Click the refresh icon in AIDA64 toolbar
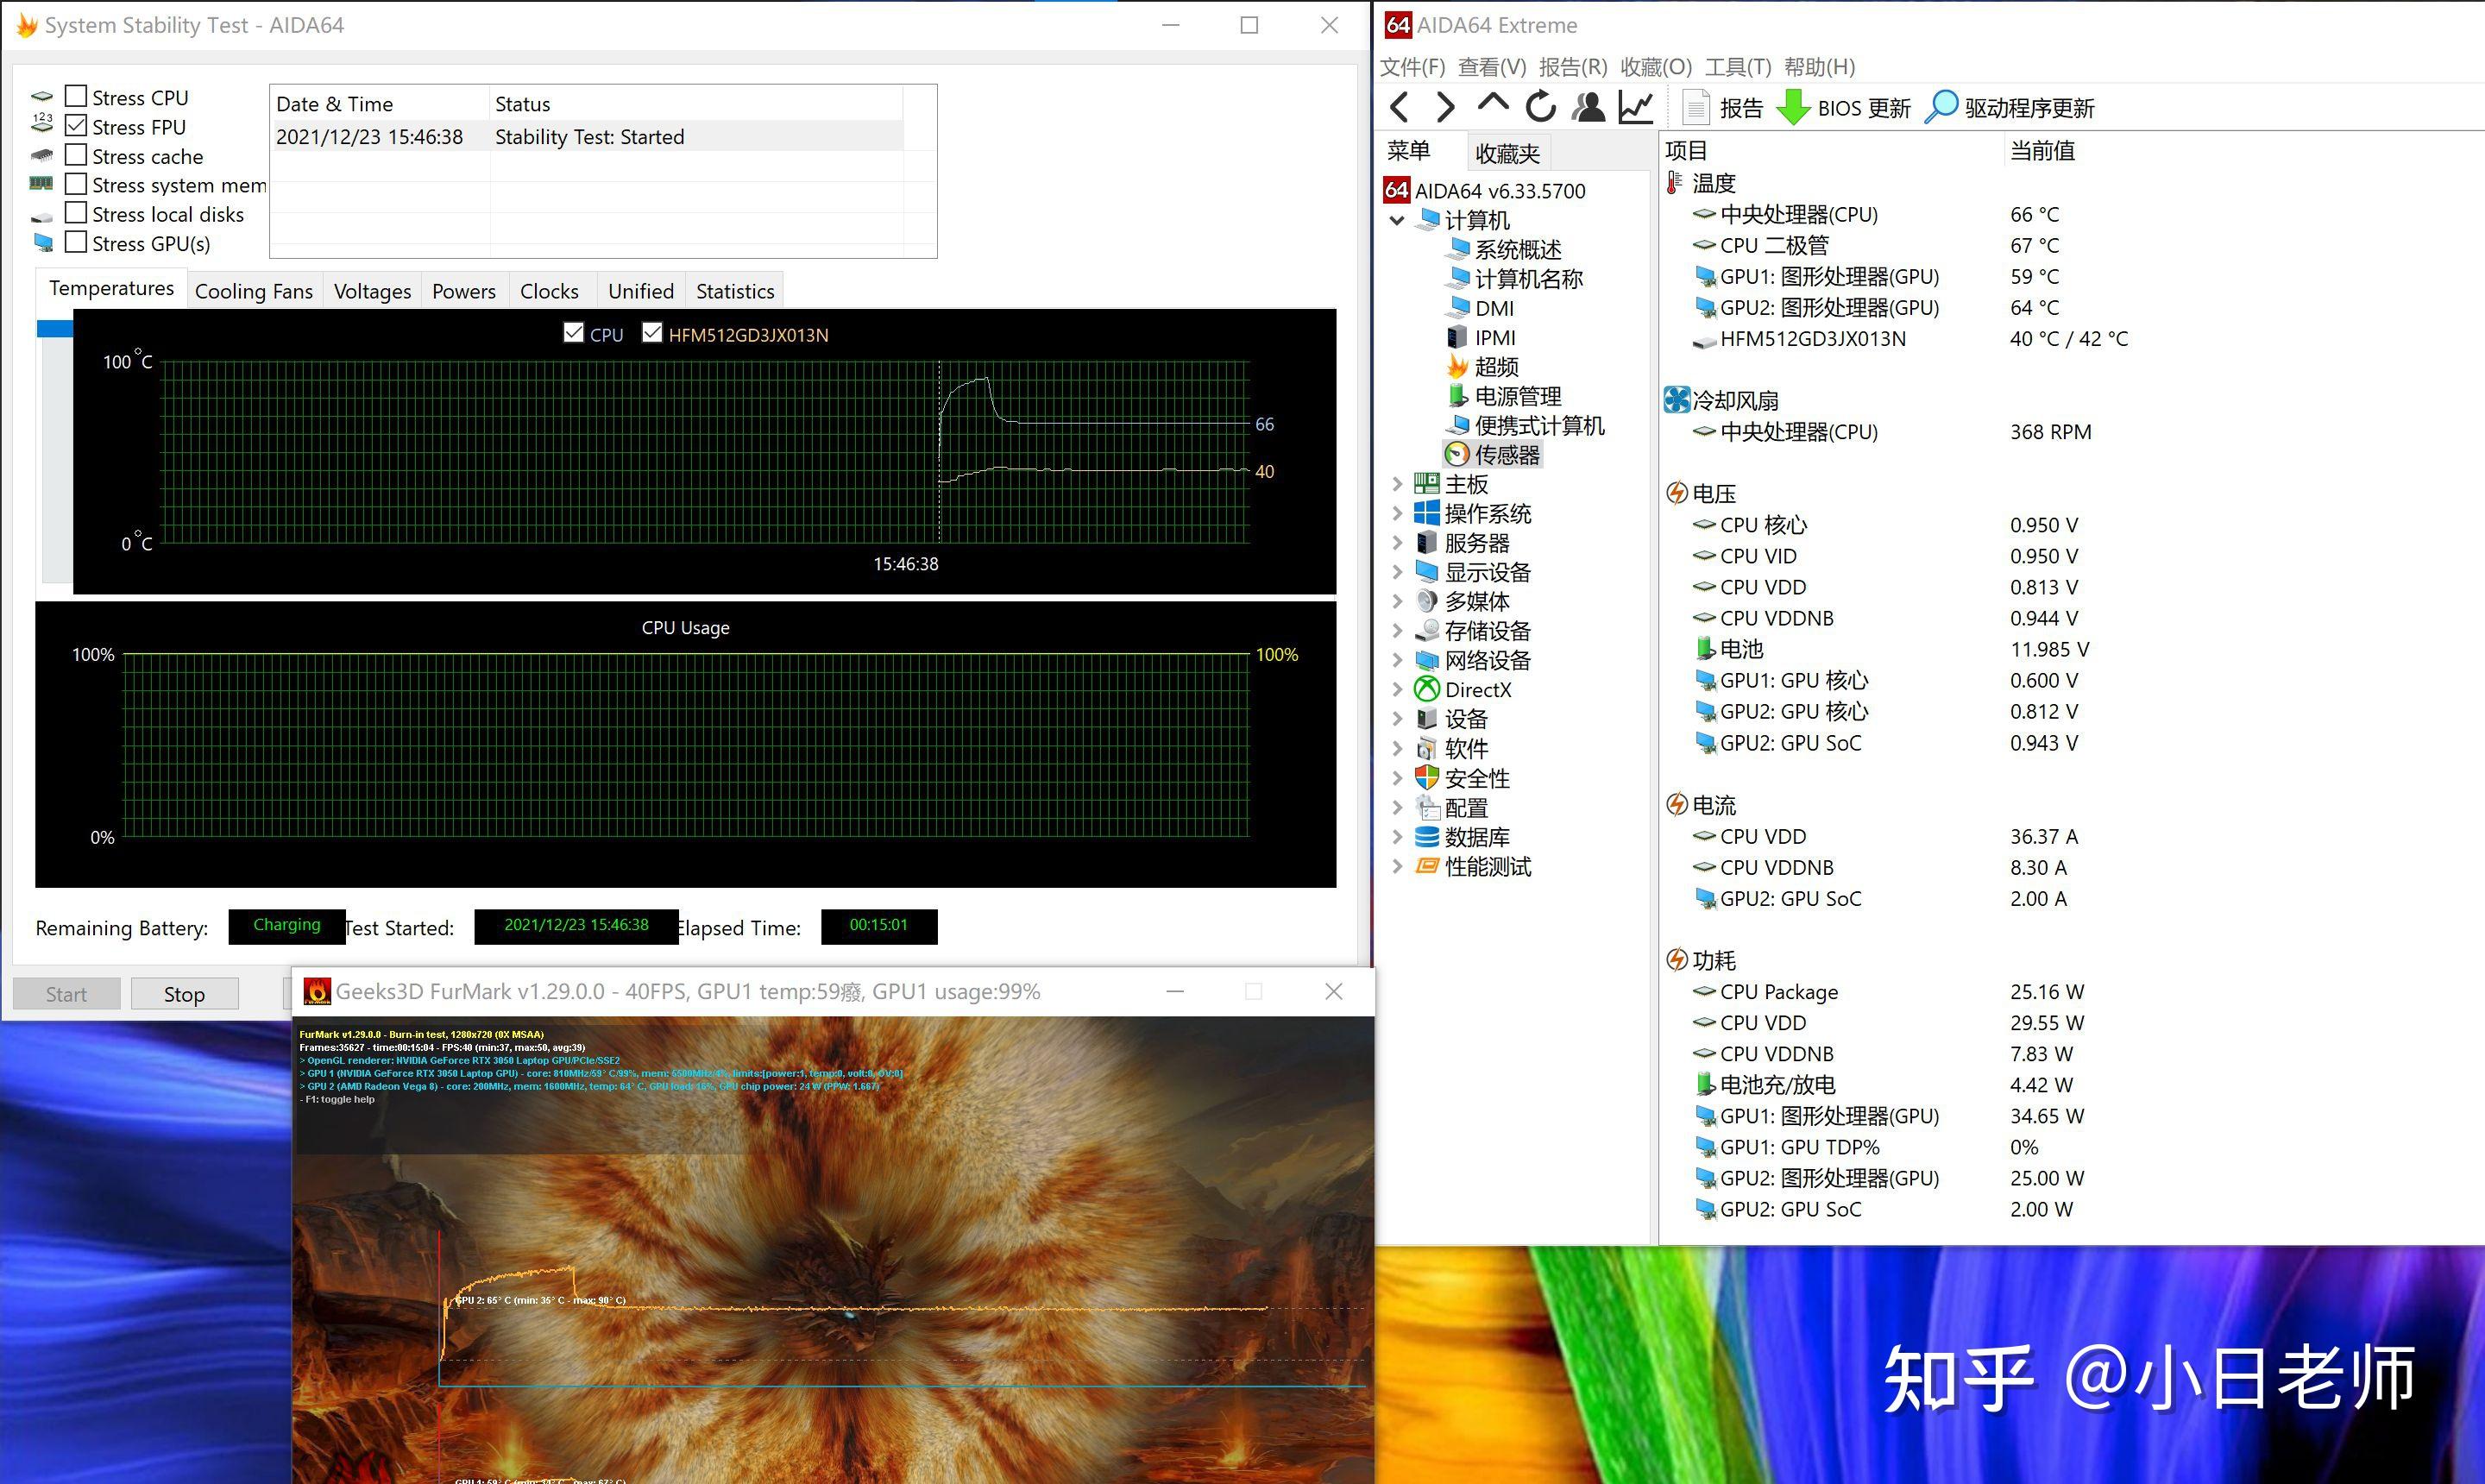This screenshot has height=1484, width=2485. point(1540,107)
